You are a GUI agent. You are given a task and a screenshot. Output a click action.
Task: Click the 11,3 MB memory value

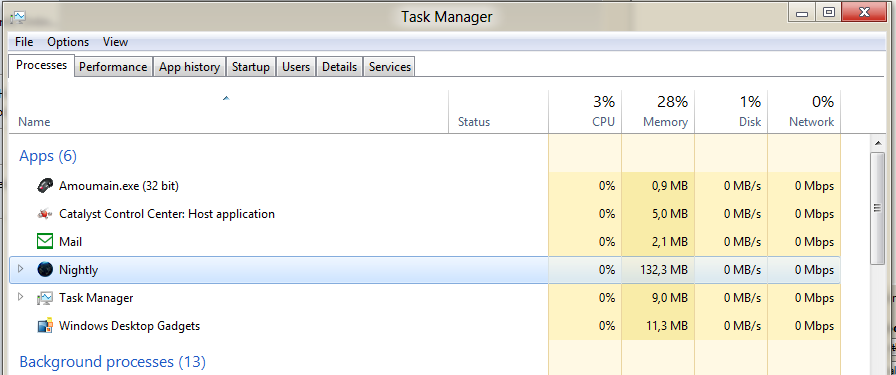click(x=667, y=326)
